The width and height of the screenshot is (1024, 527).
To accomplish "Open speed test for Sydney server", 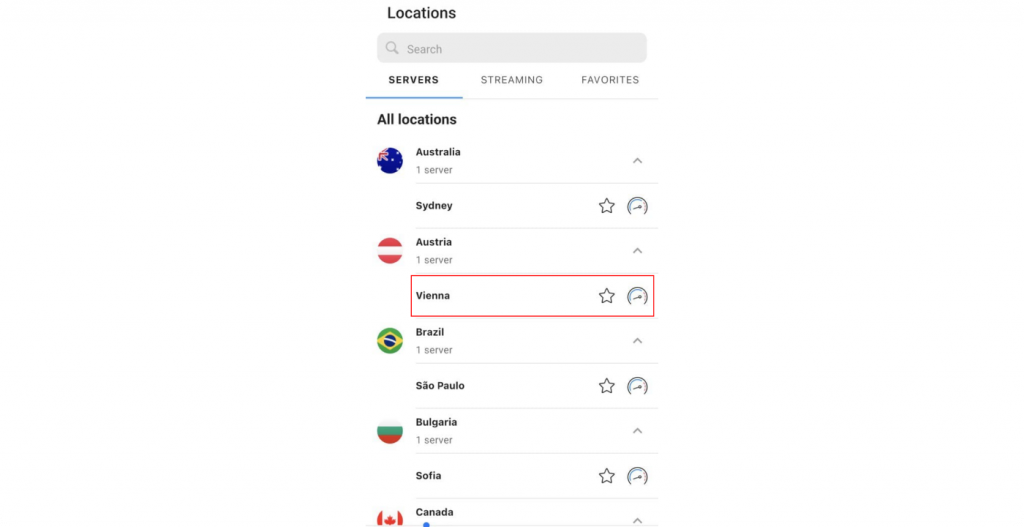I will point(637,206).
